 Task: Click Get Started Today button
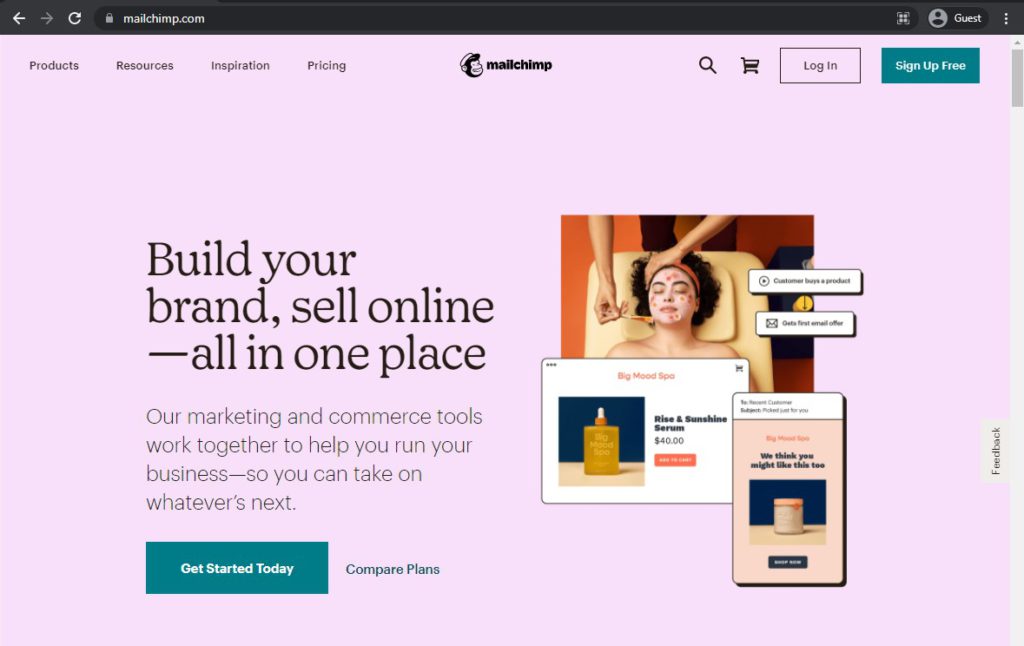click(237, 568)
